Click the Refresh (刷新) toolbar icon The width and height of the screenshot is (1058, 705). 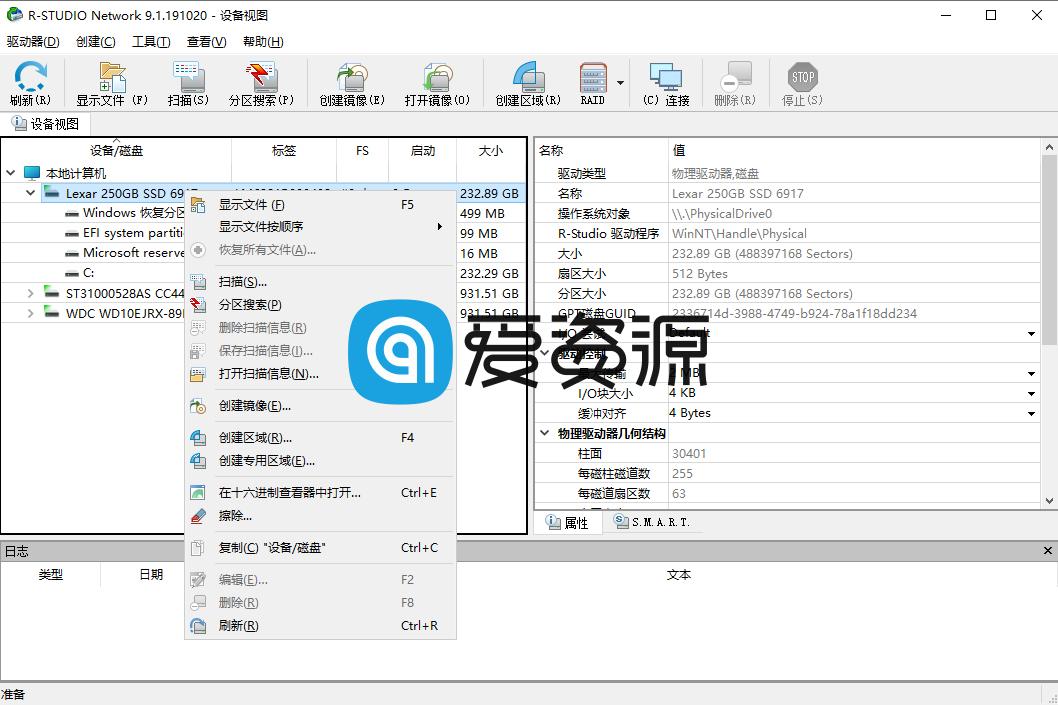tap(30, 84)
